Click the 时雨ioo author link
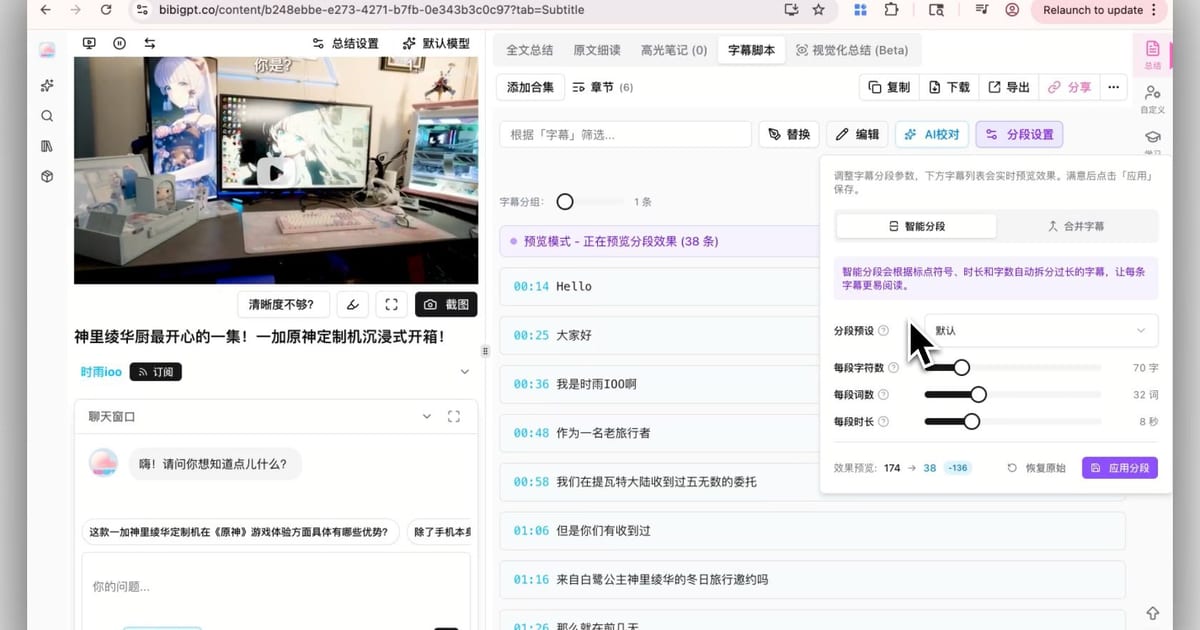1200x630 pixels. pyautogui.click(x=101, y=372)
